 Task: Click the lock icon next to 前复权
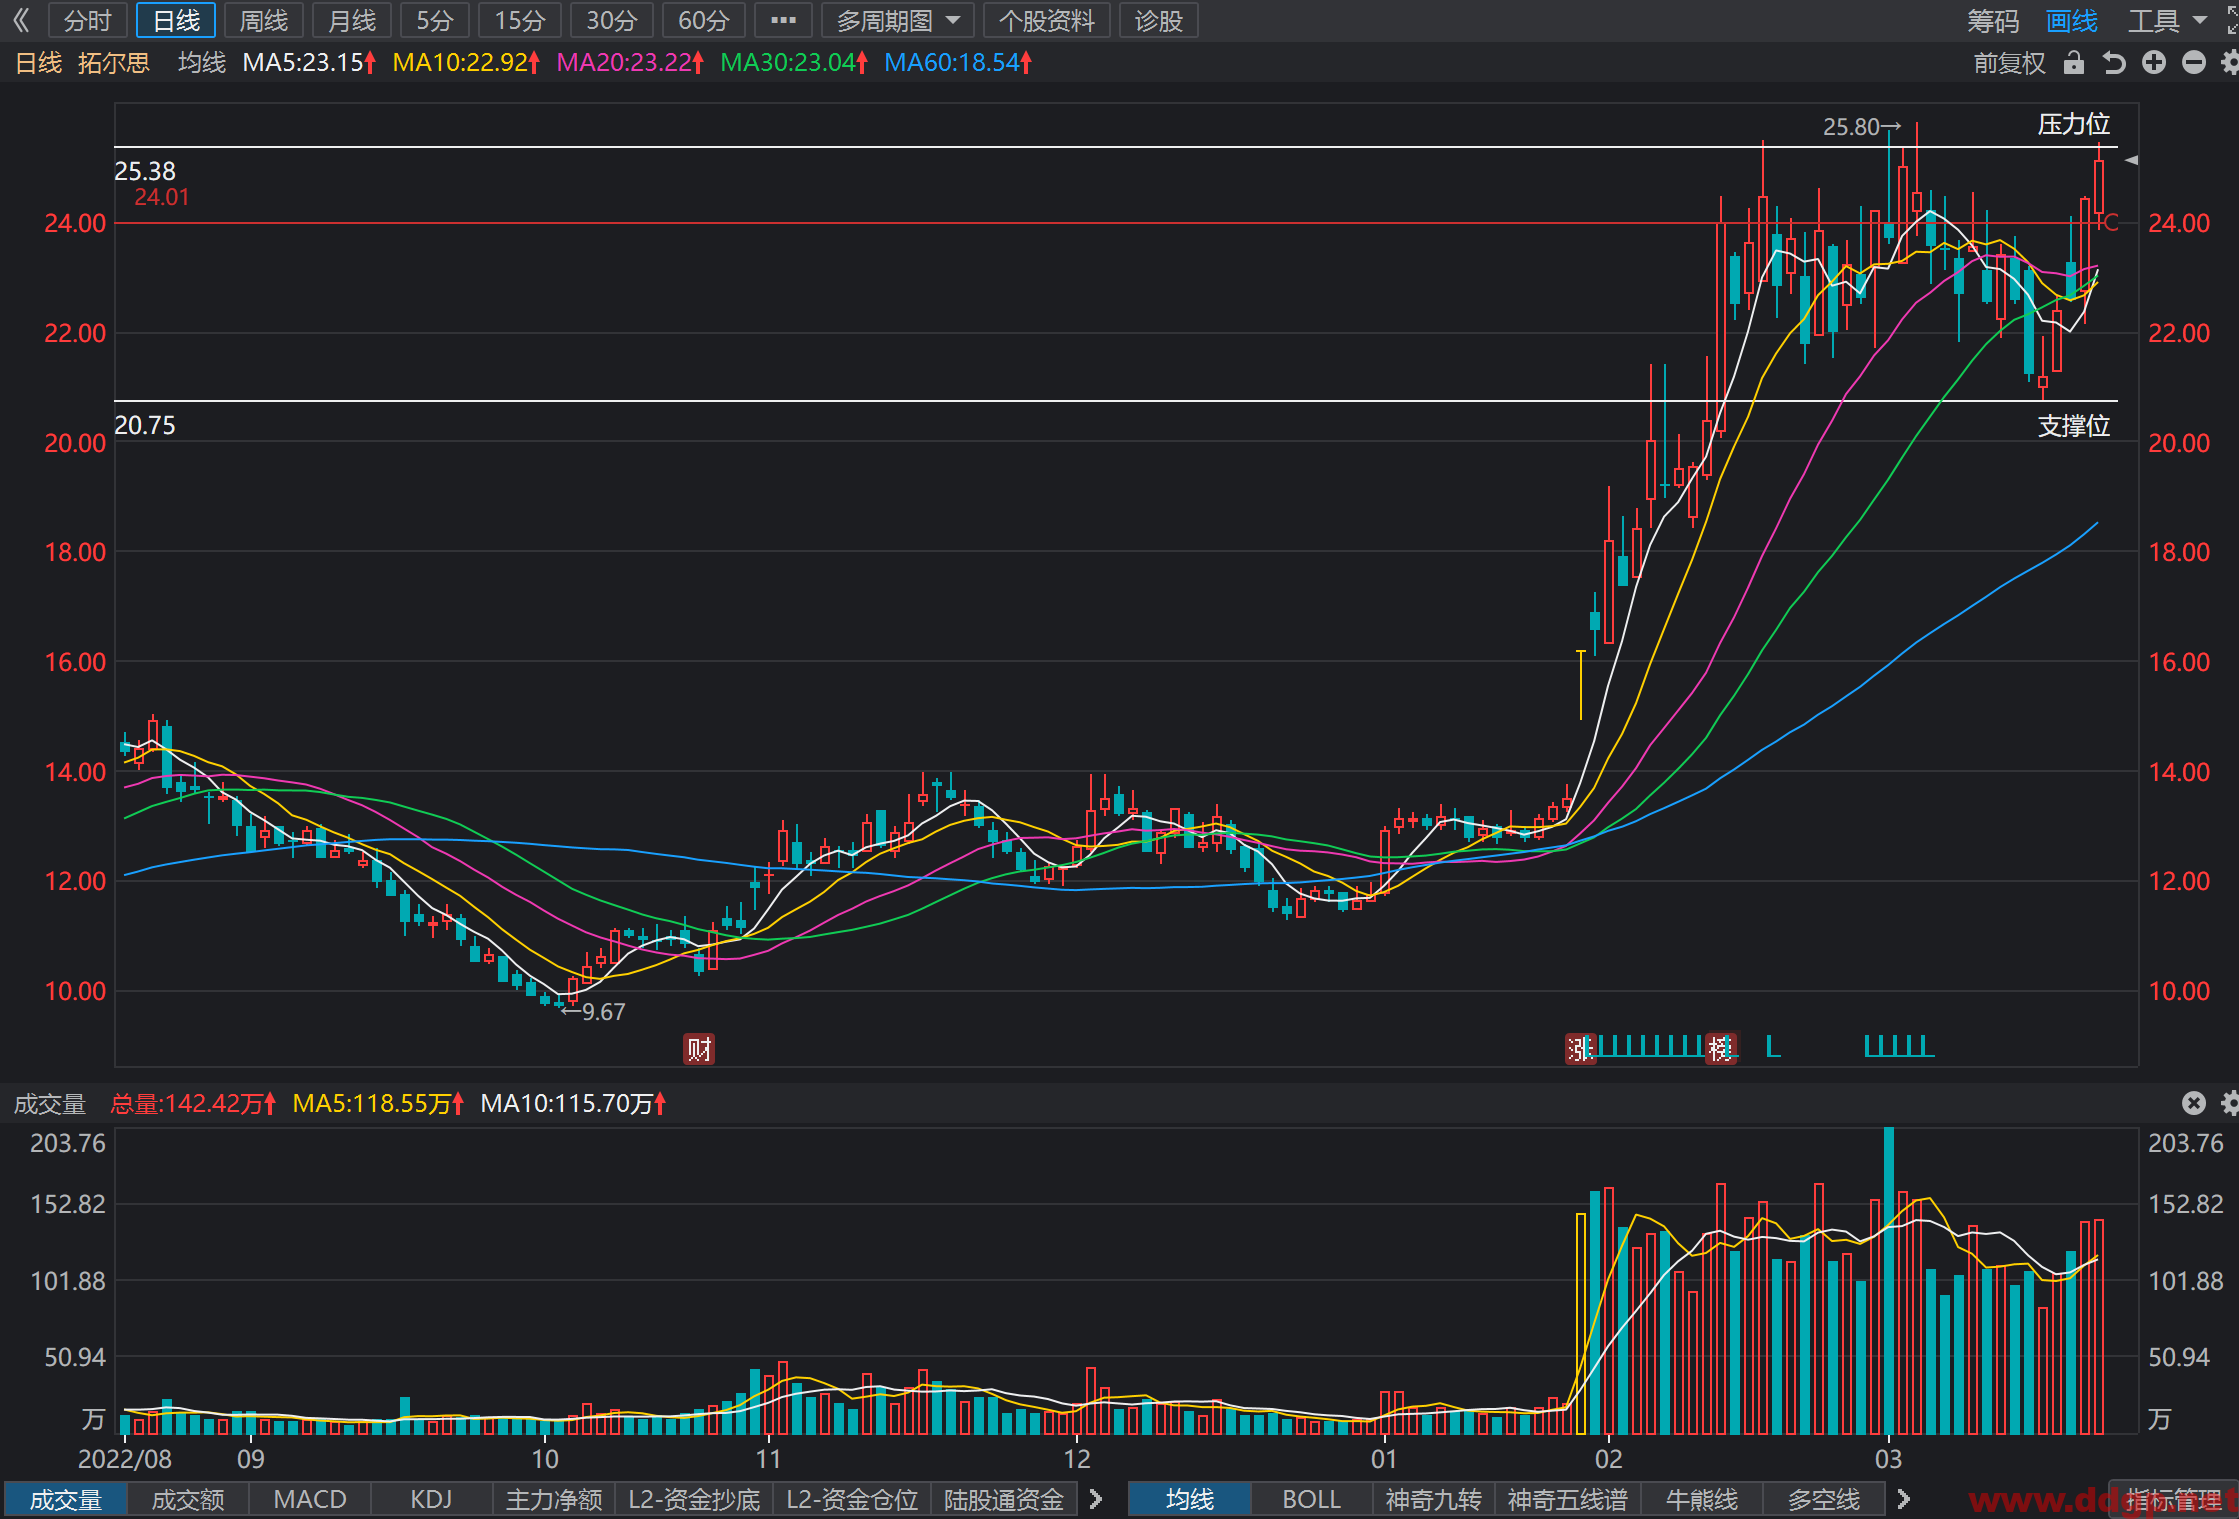tap(2074, 63)
